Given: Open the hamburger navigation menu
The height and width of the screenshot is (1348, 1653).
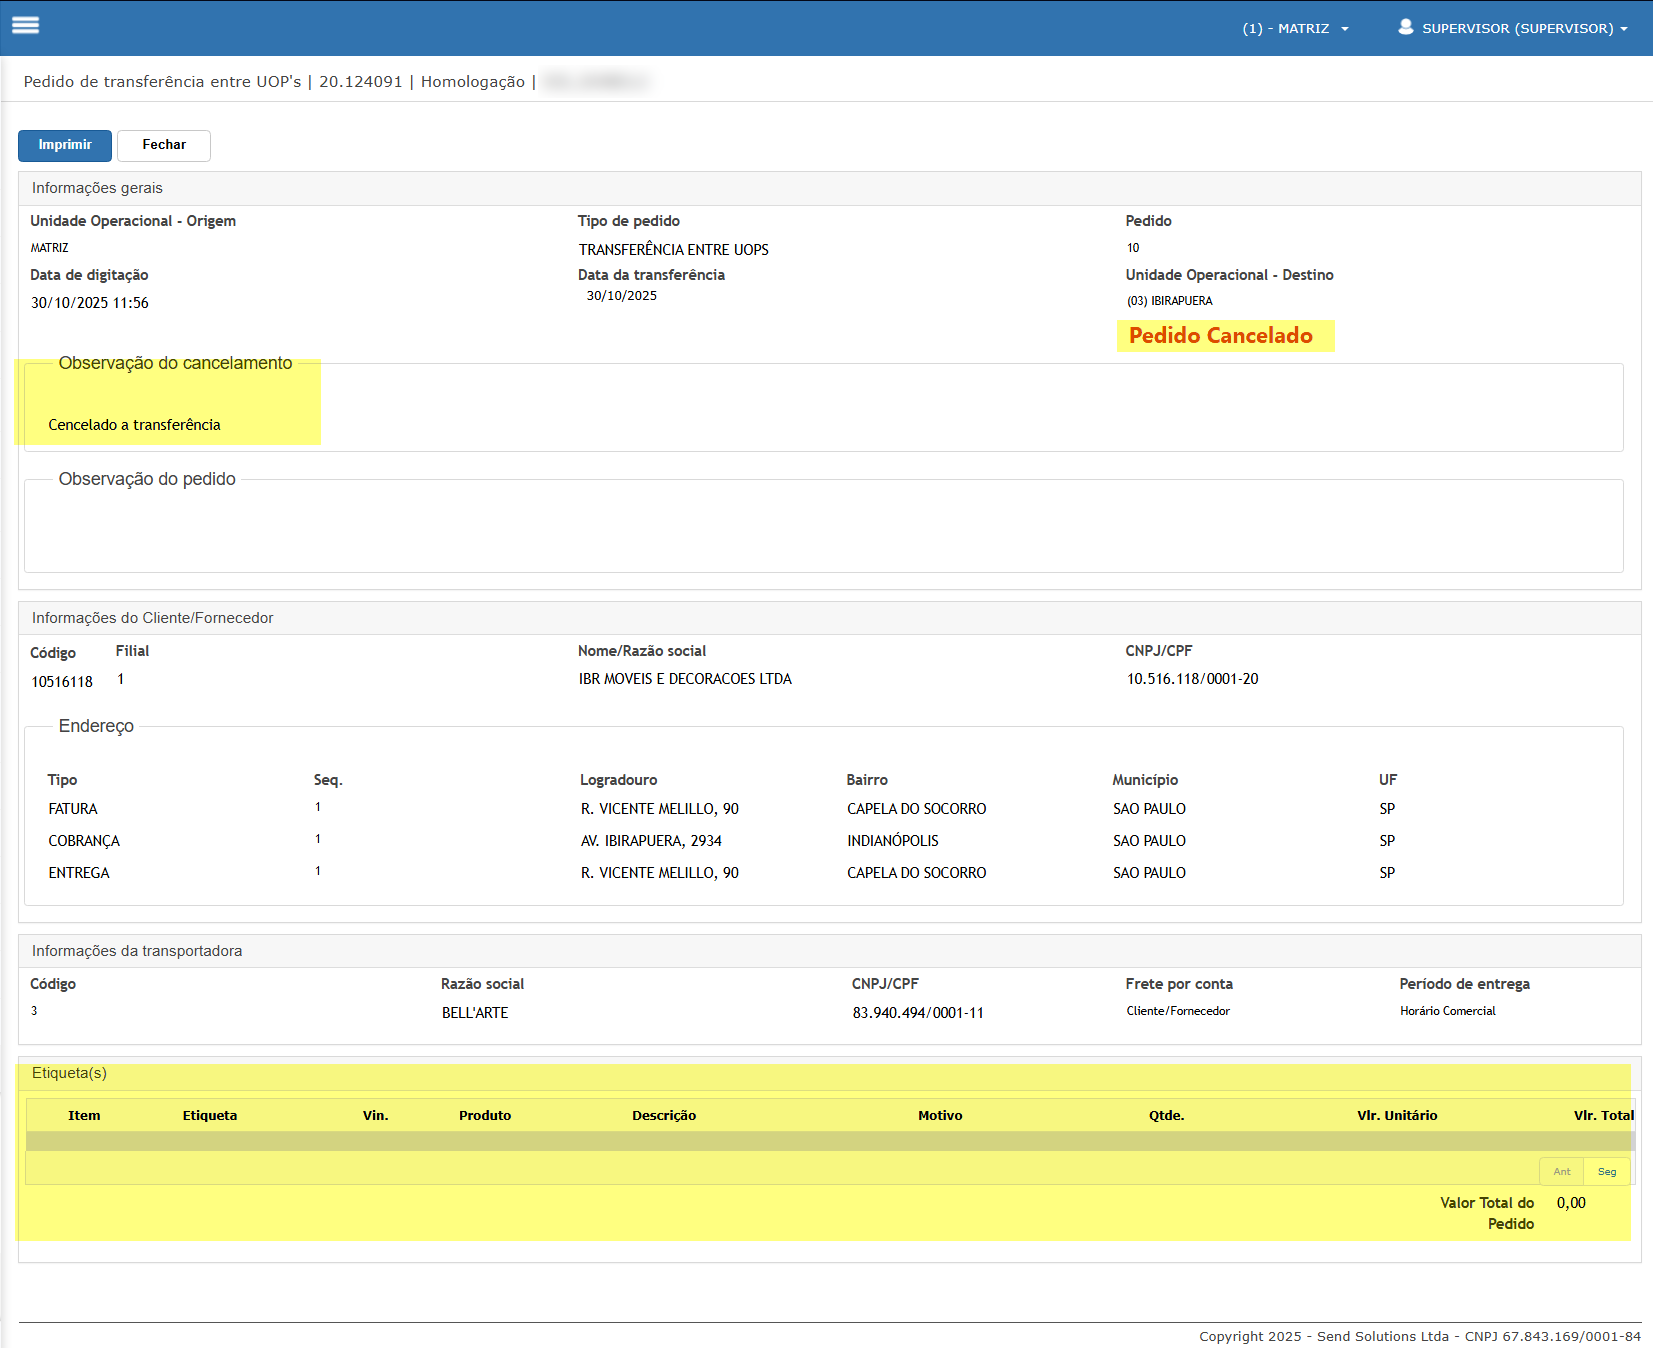Looking at the screenshot, I should [x=26, y=26].
